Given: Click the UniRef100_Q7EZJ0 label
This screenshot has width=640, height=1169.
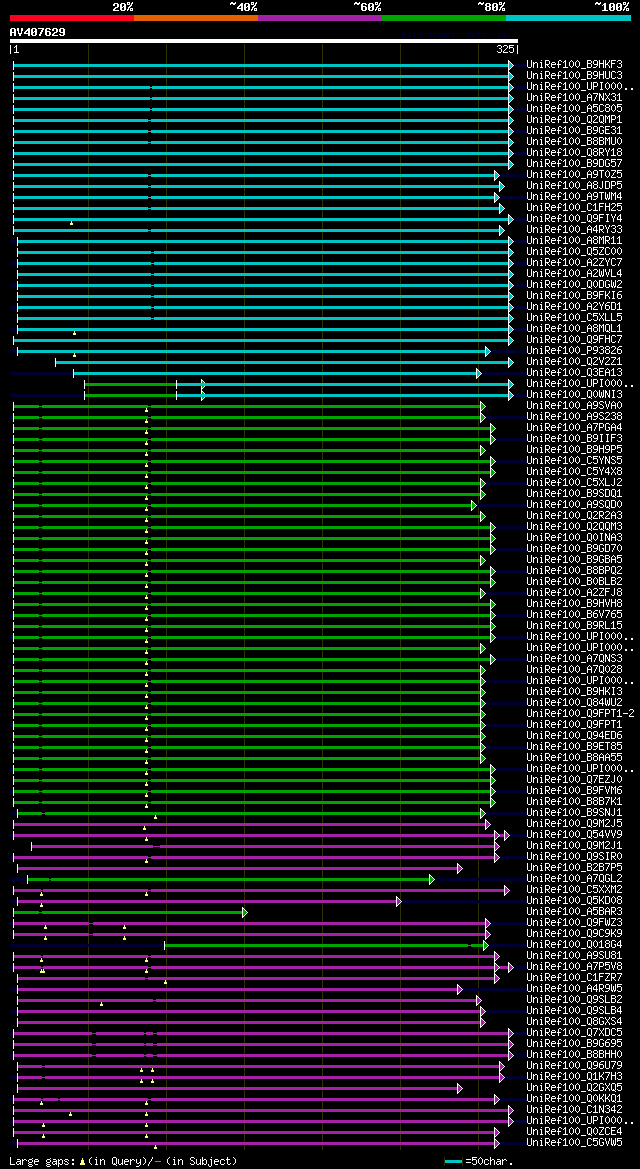Looking at the screenshot, I should 574,780.
